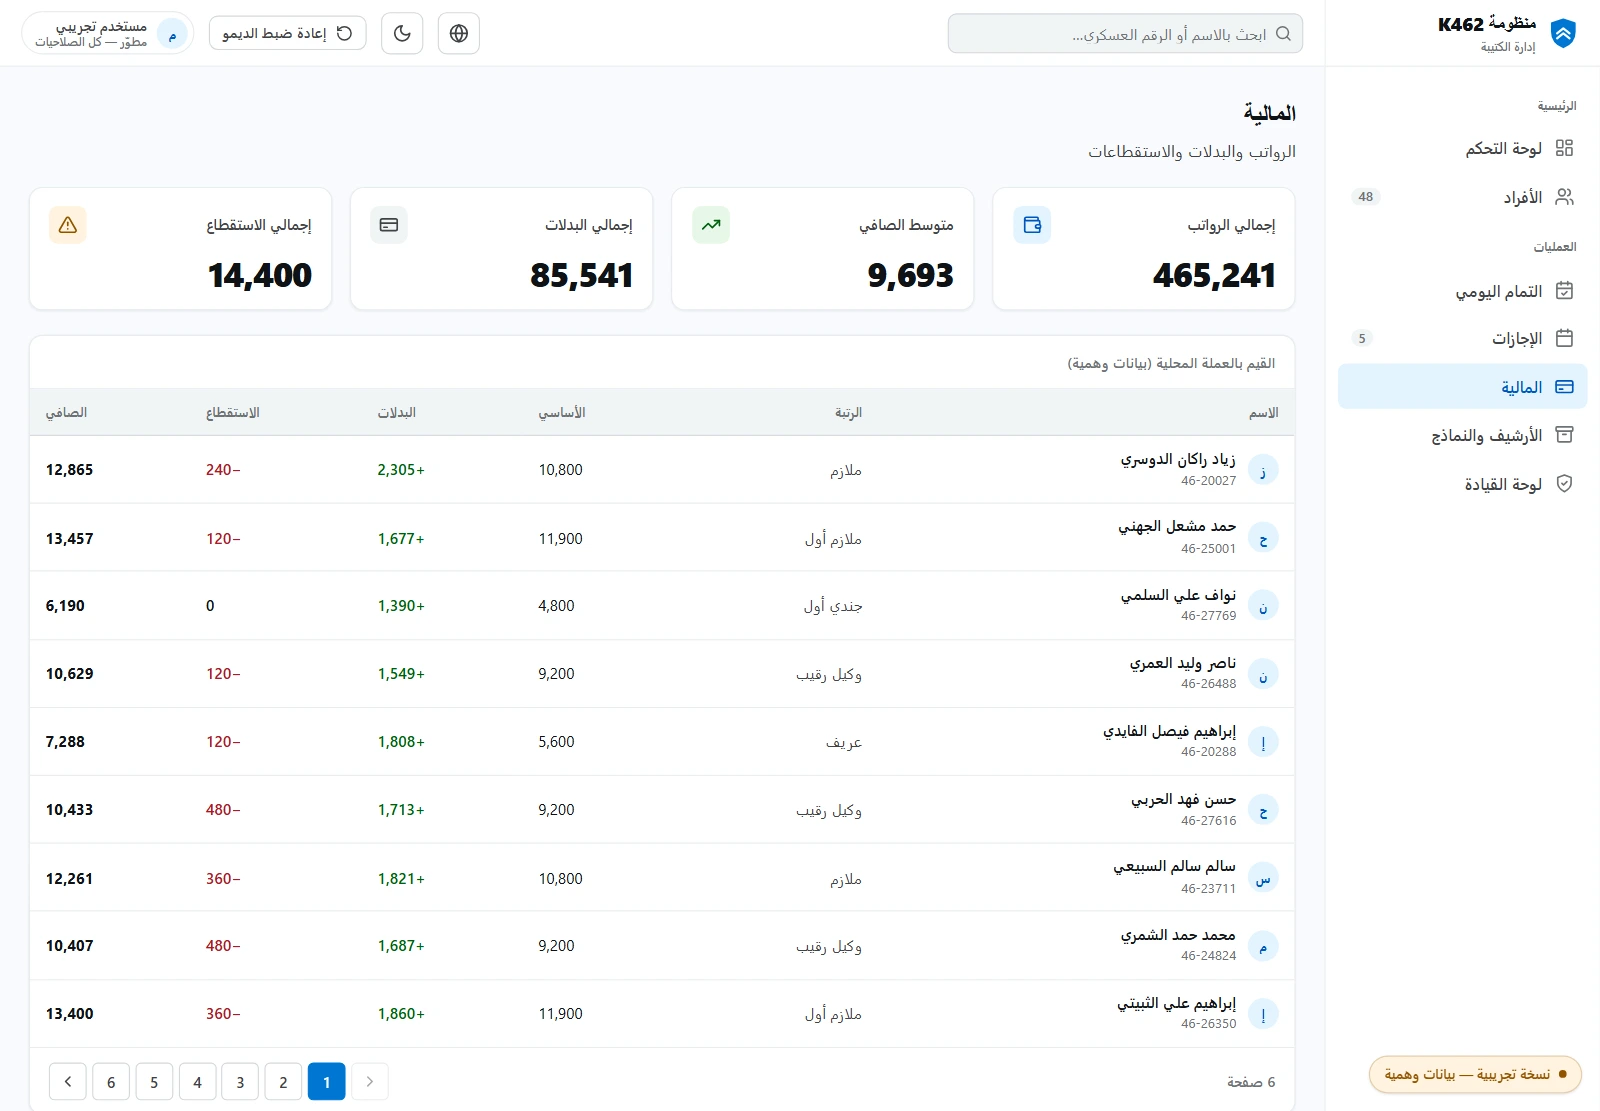1600x1111 pixels.
Task: Go to page 4 in pagination
Action: (x=197, y=1081)
